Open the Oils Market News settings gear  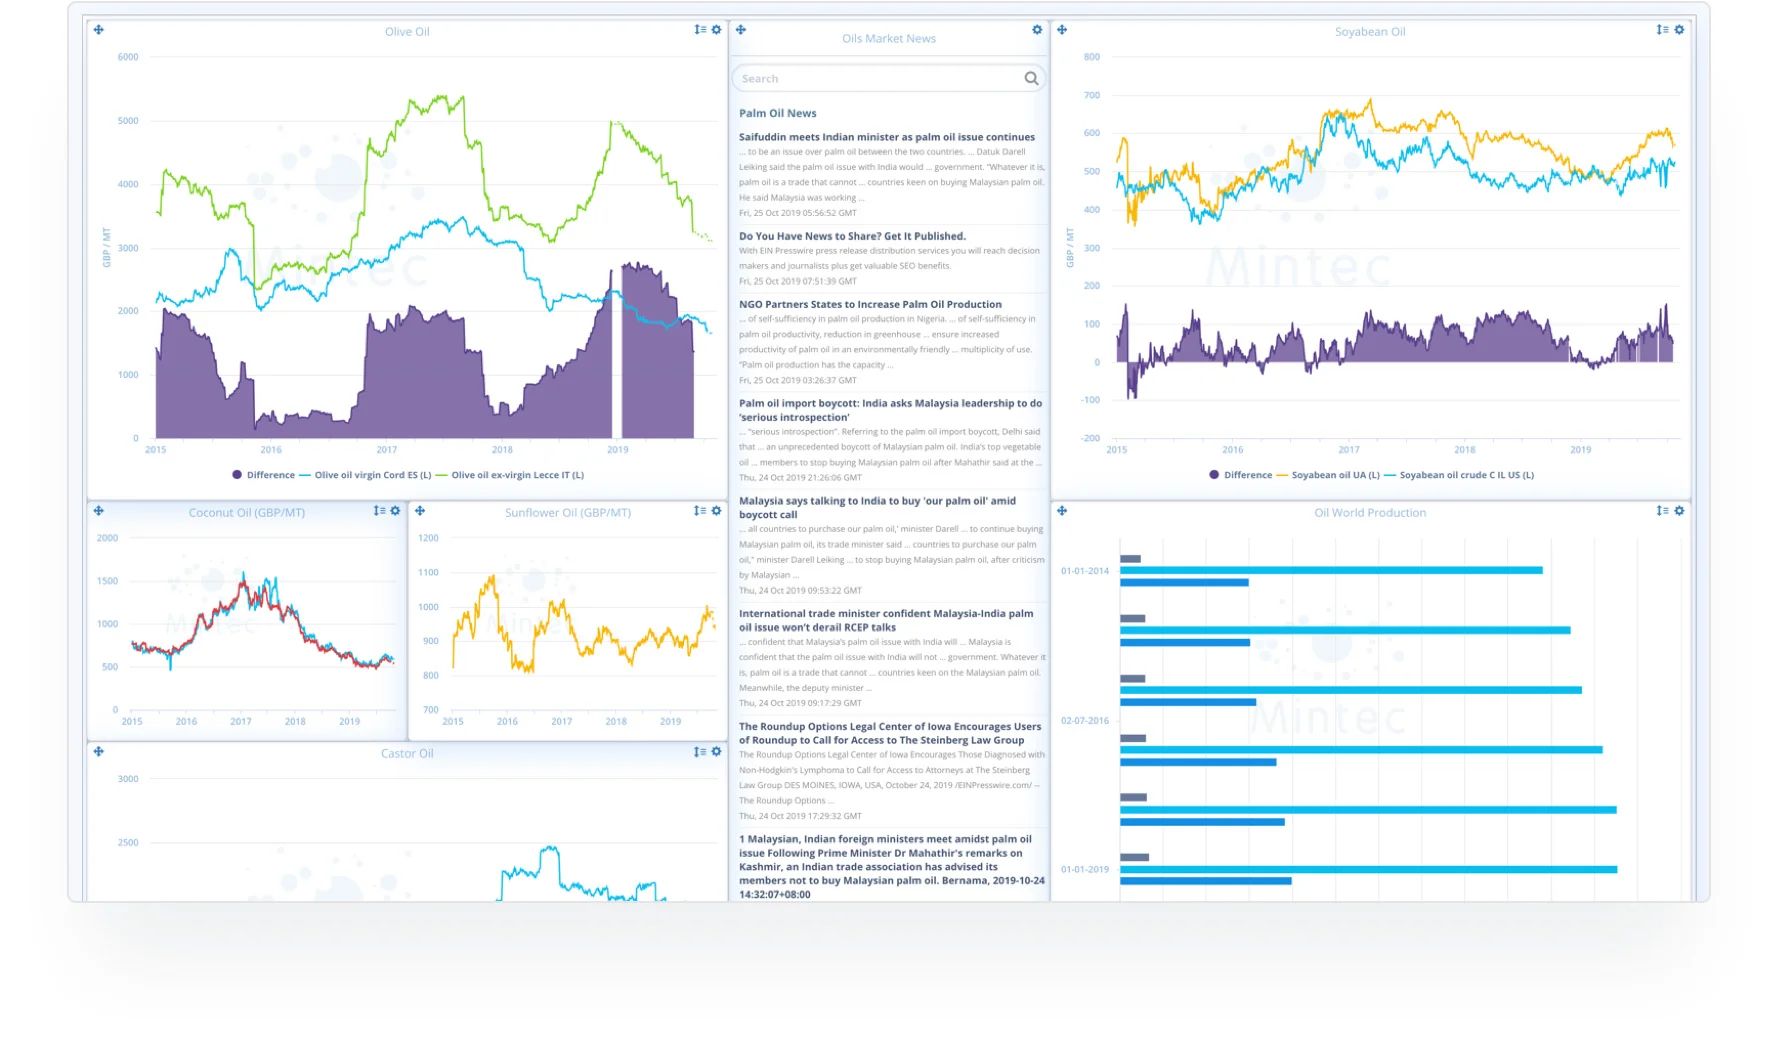coord(1037,30)
